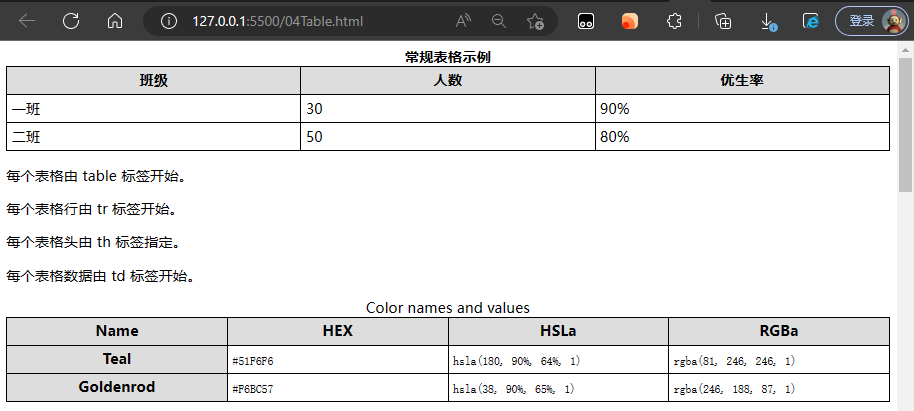Click the paragraph about the th tag
914x411 pixels.
[x=93, y=243]
